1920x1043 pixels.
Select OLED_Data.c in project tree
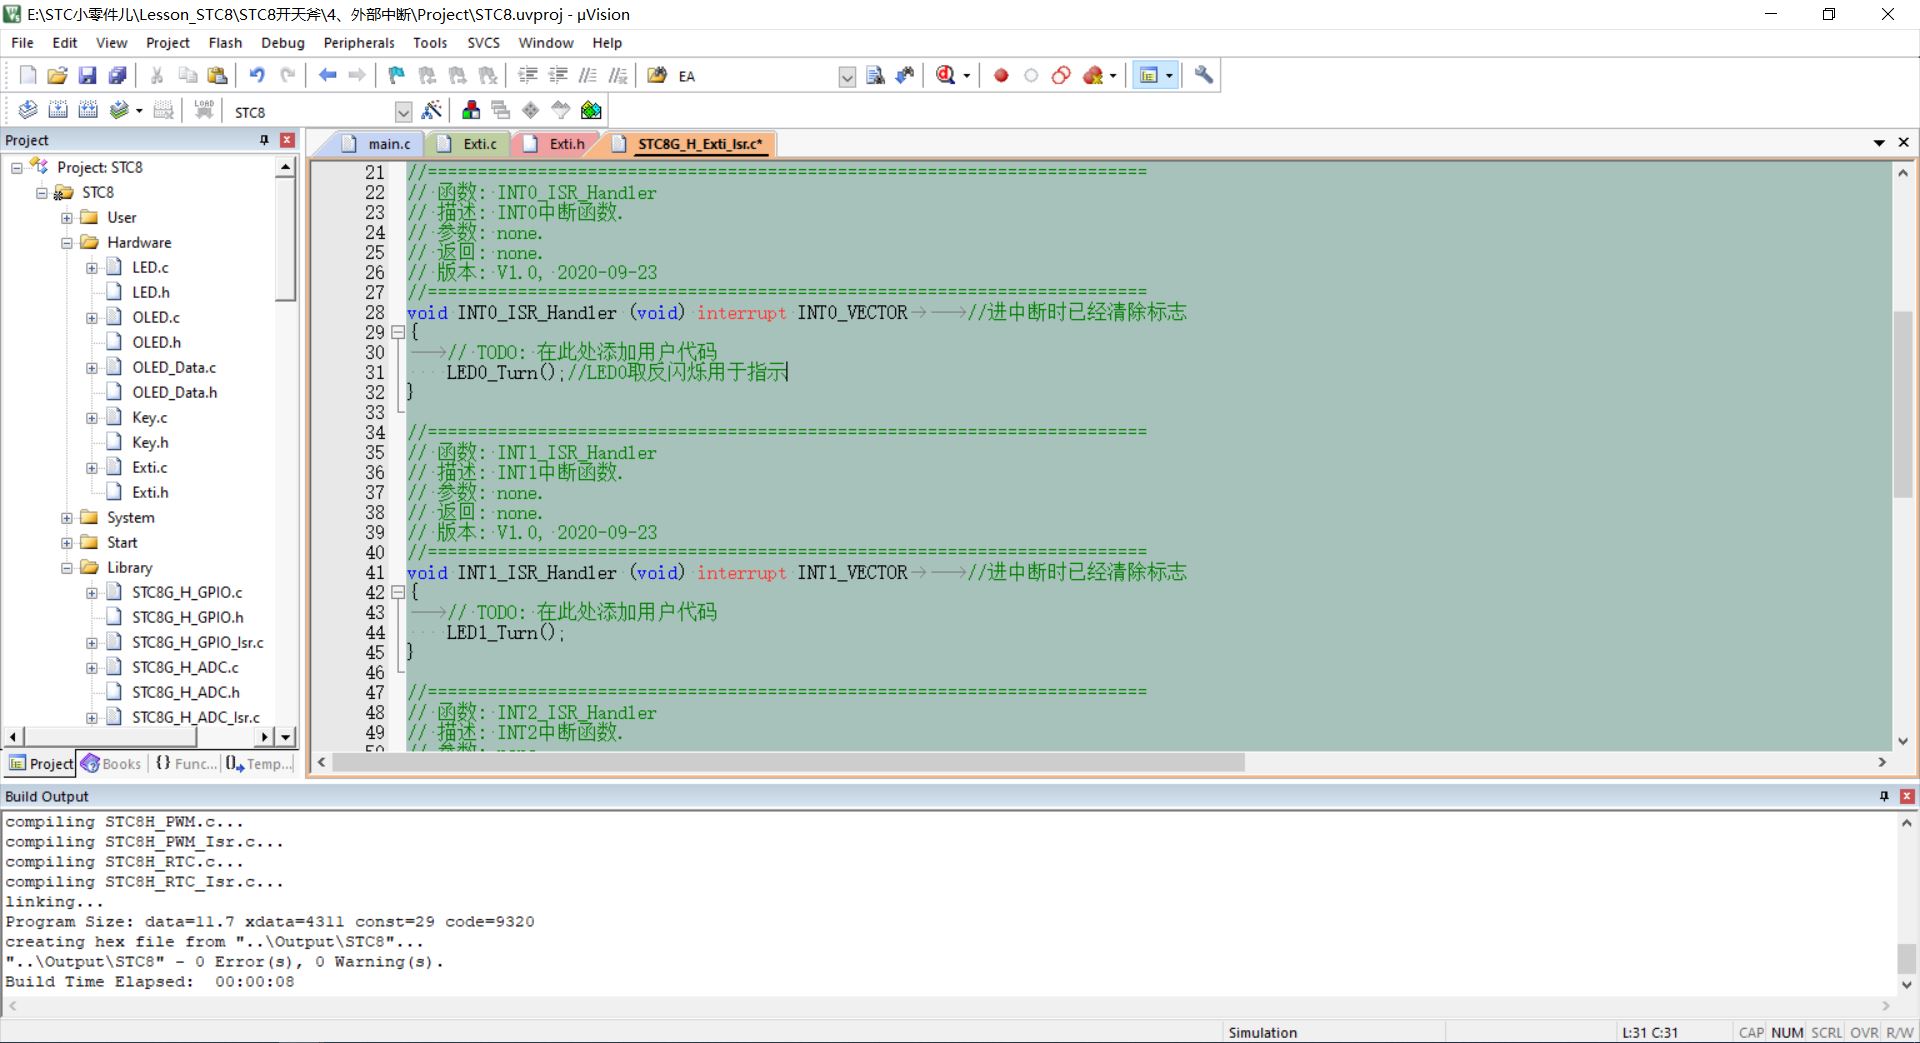point(174,367)
